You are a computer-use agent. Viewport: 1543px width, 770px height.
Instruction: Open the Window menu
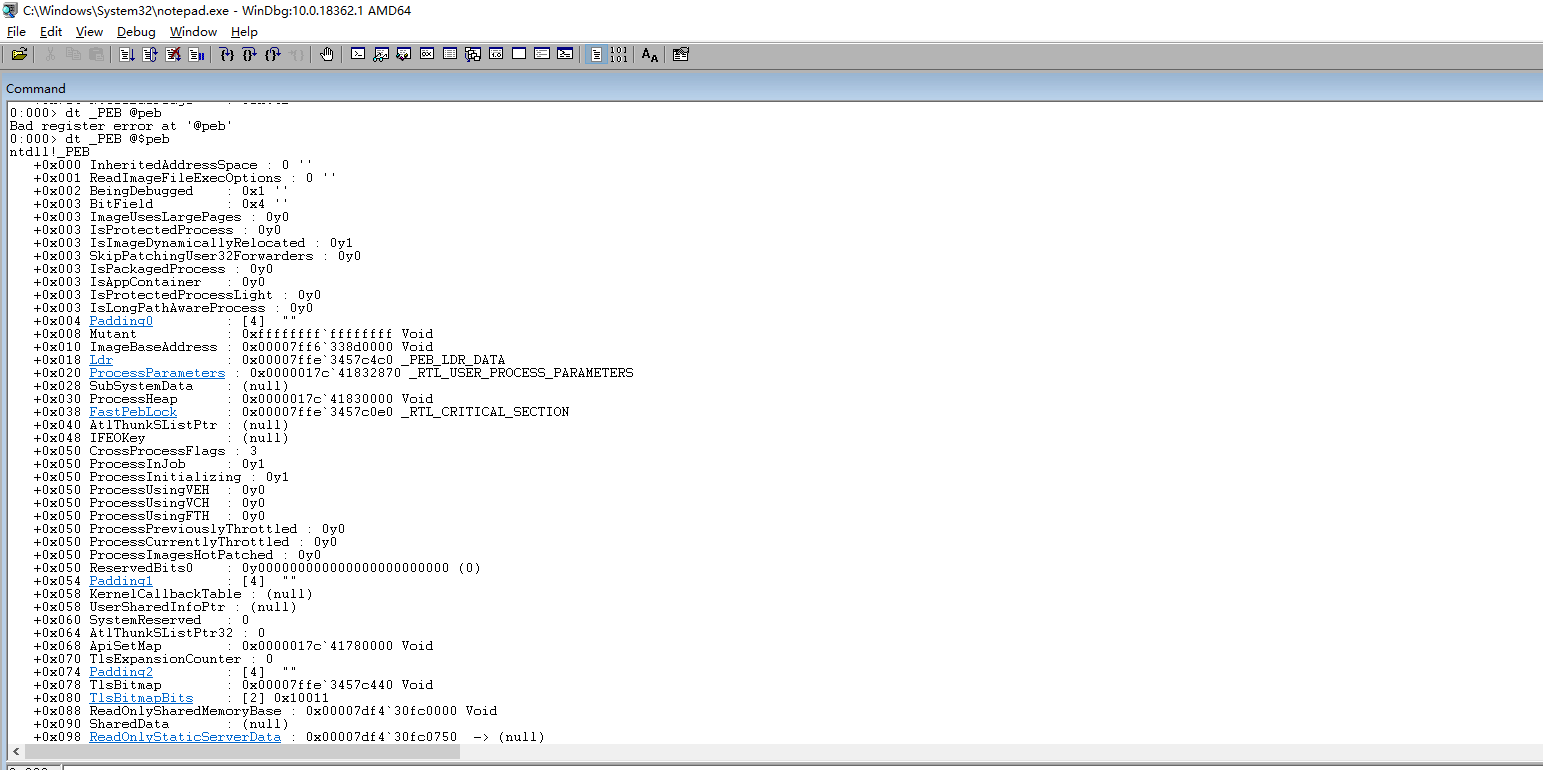[193, 32]
